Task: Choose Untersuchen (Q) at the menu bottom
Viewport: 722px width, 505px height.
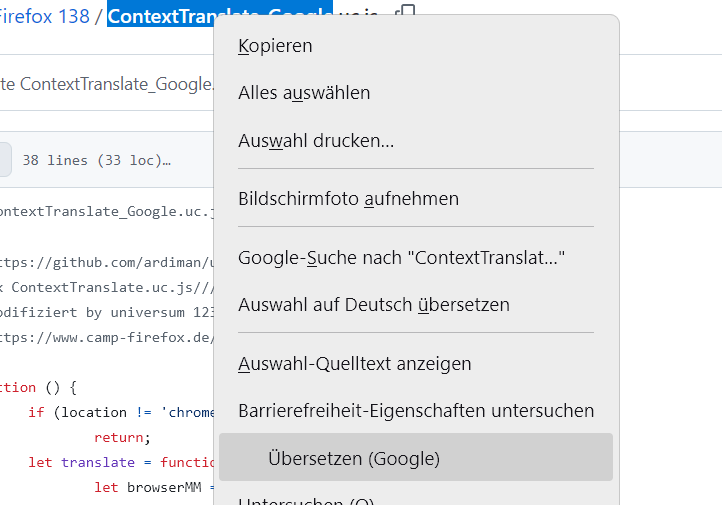Action: click(x=305, y=500)
